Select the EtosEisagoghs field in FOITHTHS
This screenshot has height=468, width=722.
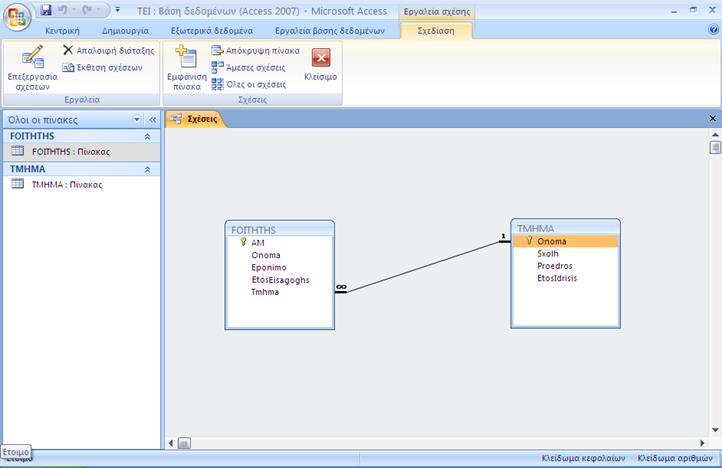tap(279, 280)
